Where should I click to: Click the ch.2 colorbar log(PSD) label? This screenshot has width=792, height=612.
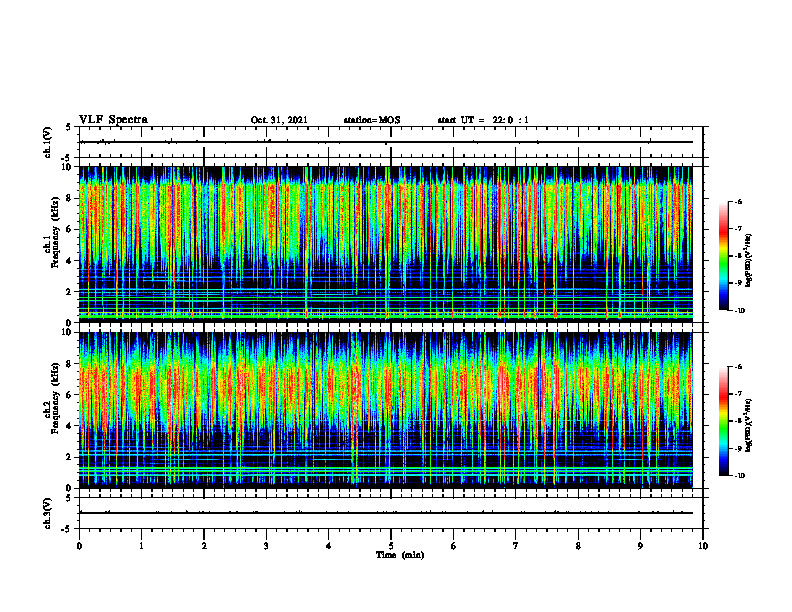[749, 425]
